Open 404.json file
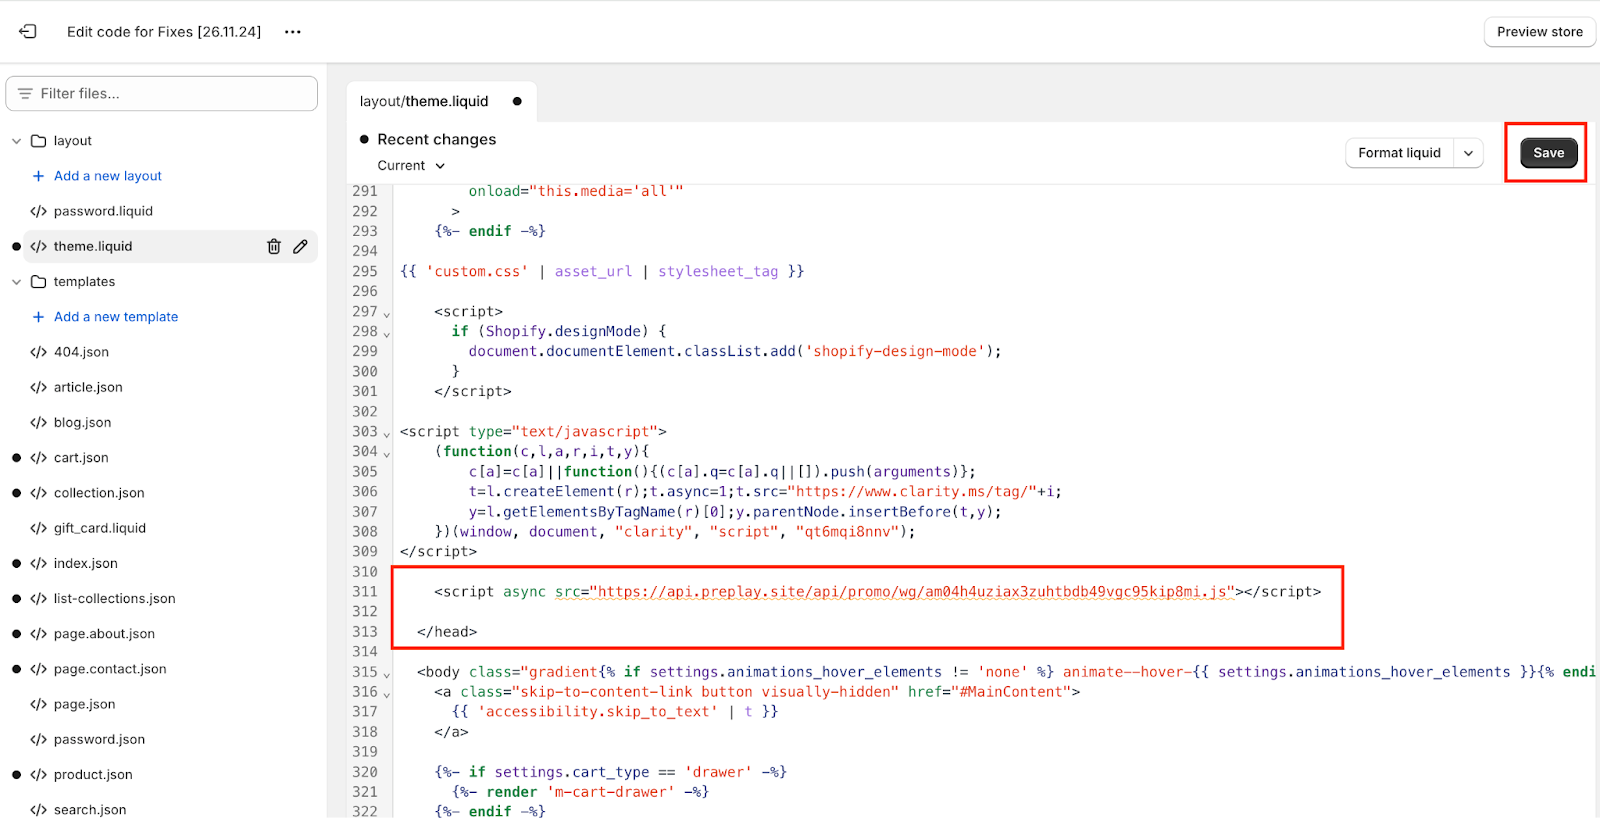 [x=81, y=352]
